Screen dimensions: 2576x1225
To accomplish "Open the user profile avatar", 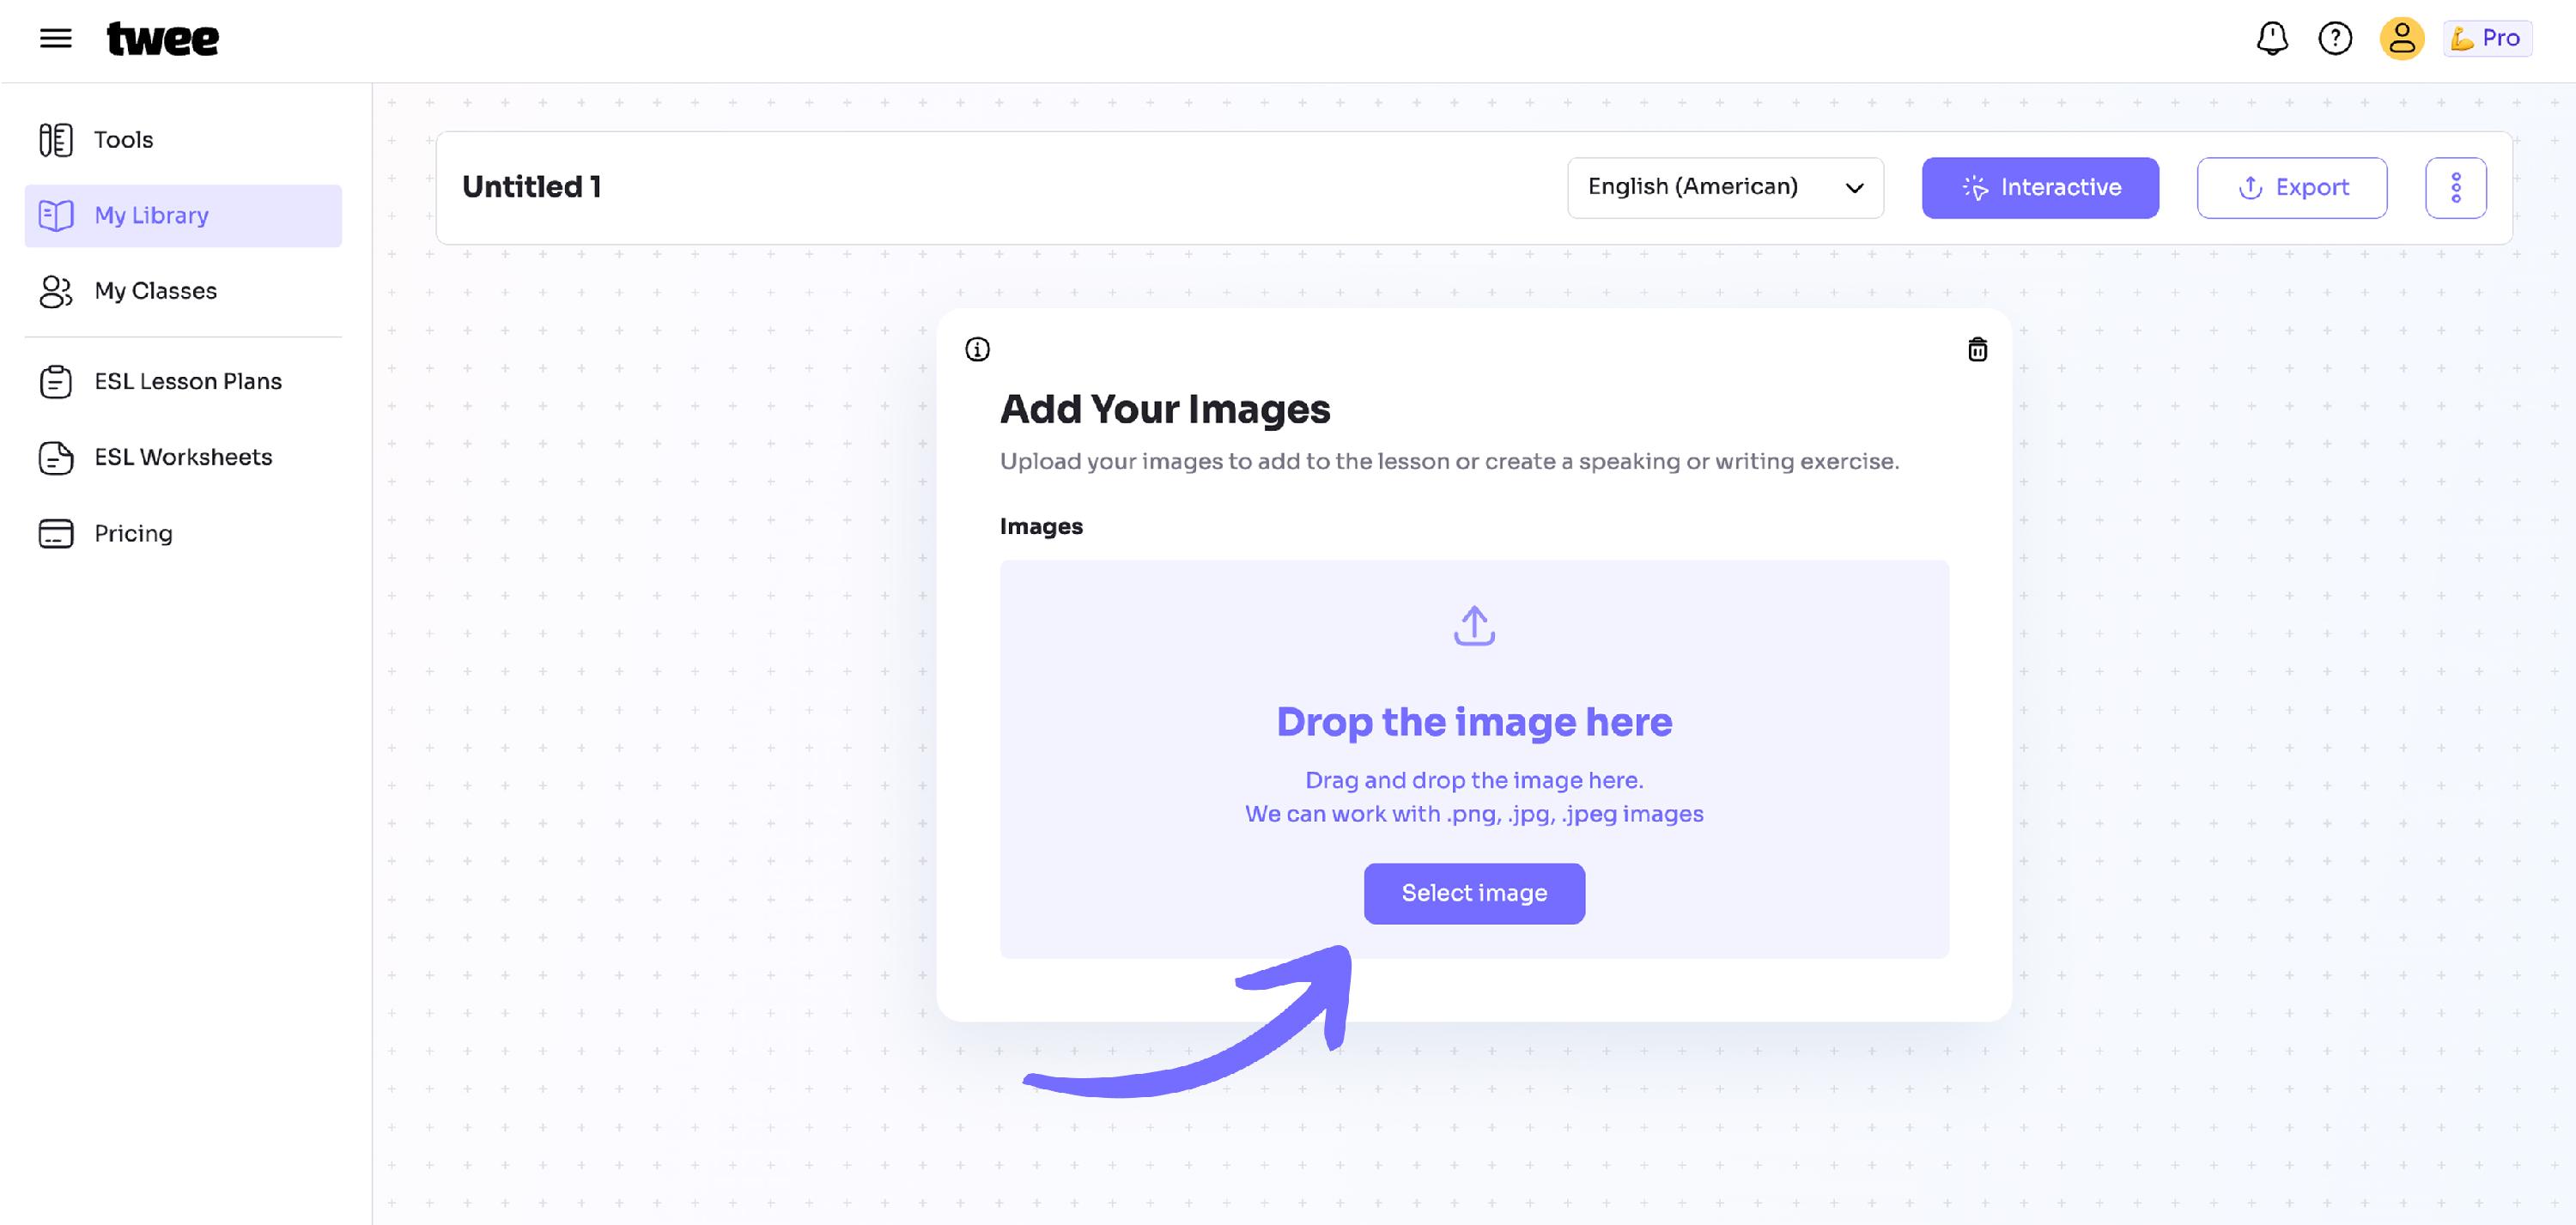I will click(x=2401, y=39).
